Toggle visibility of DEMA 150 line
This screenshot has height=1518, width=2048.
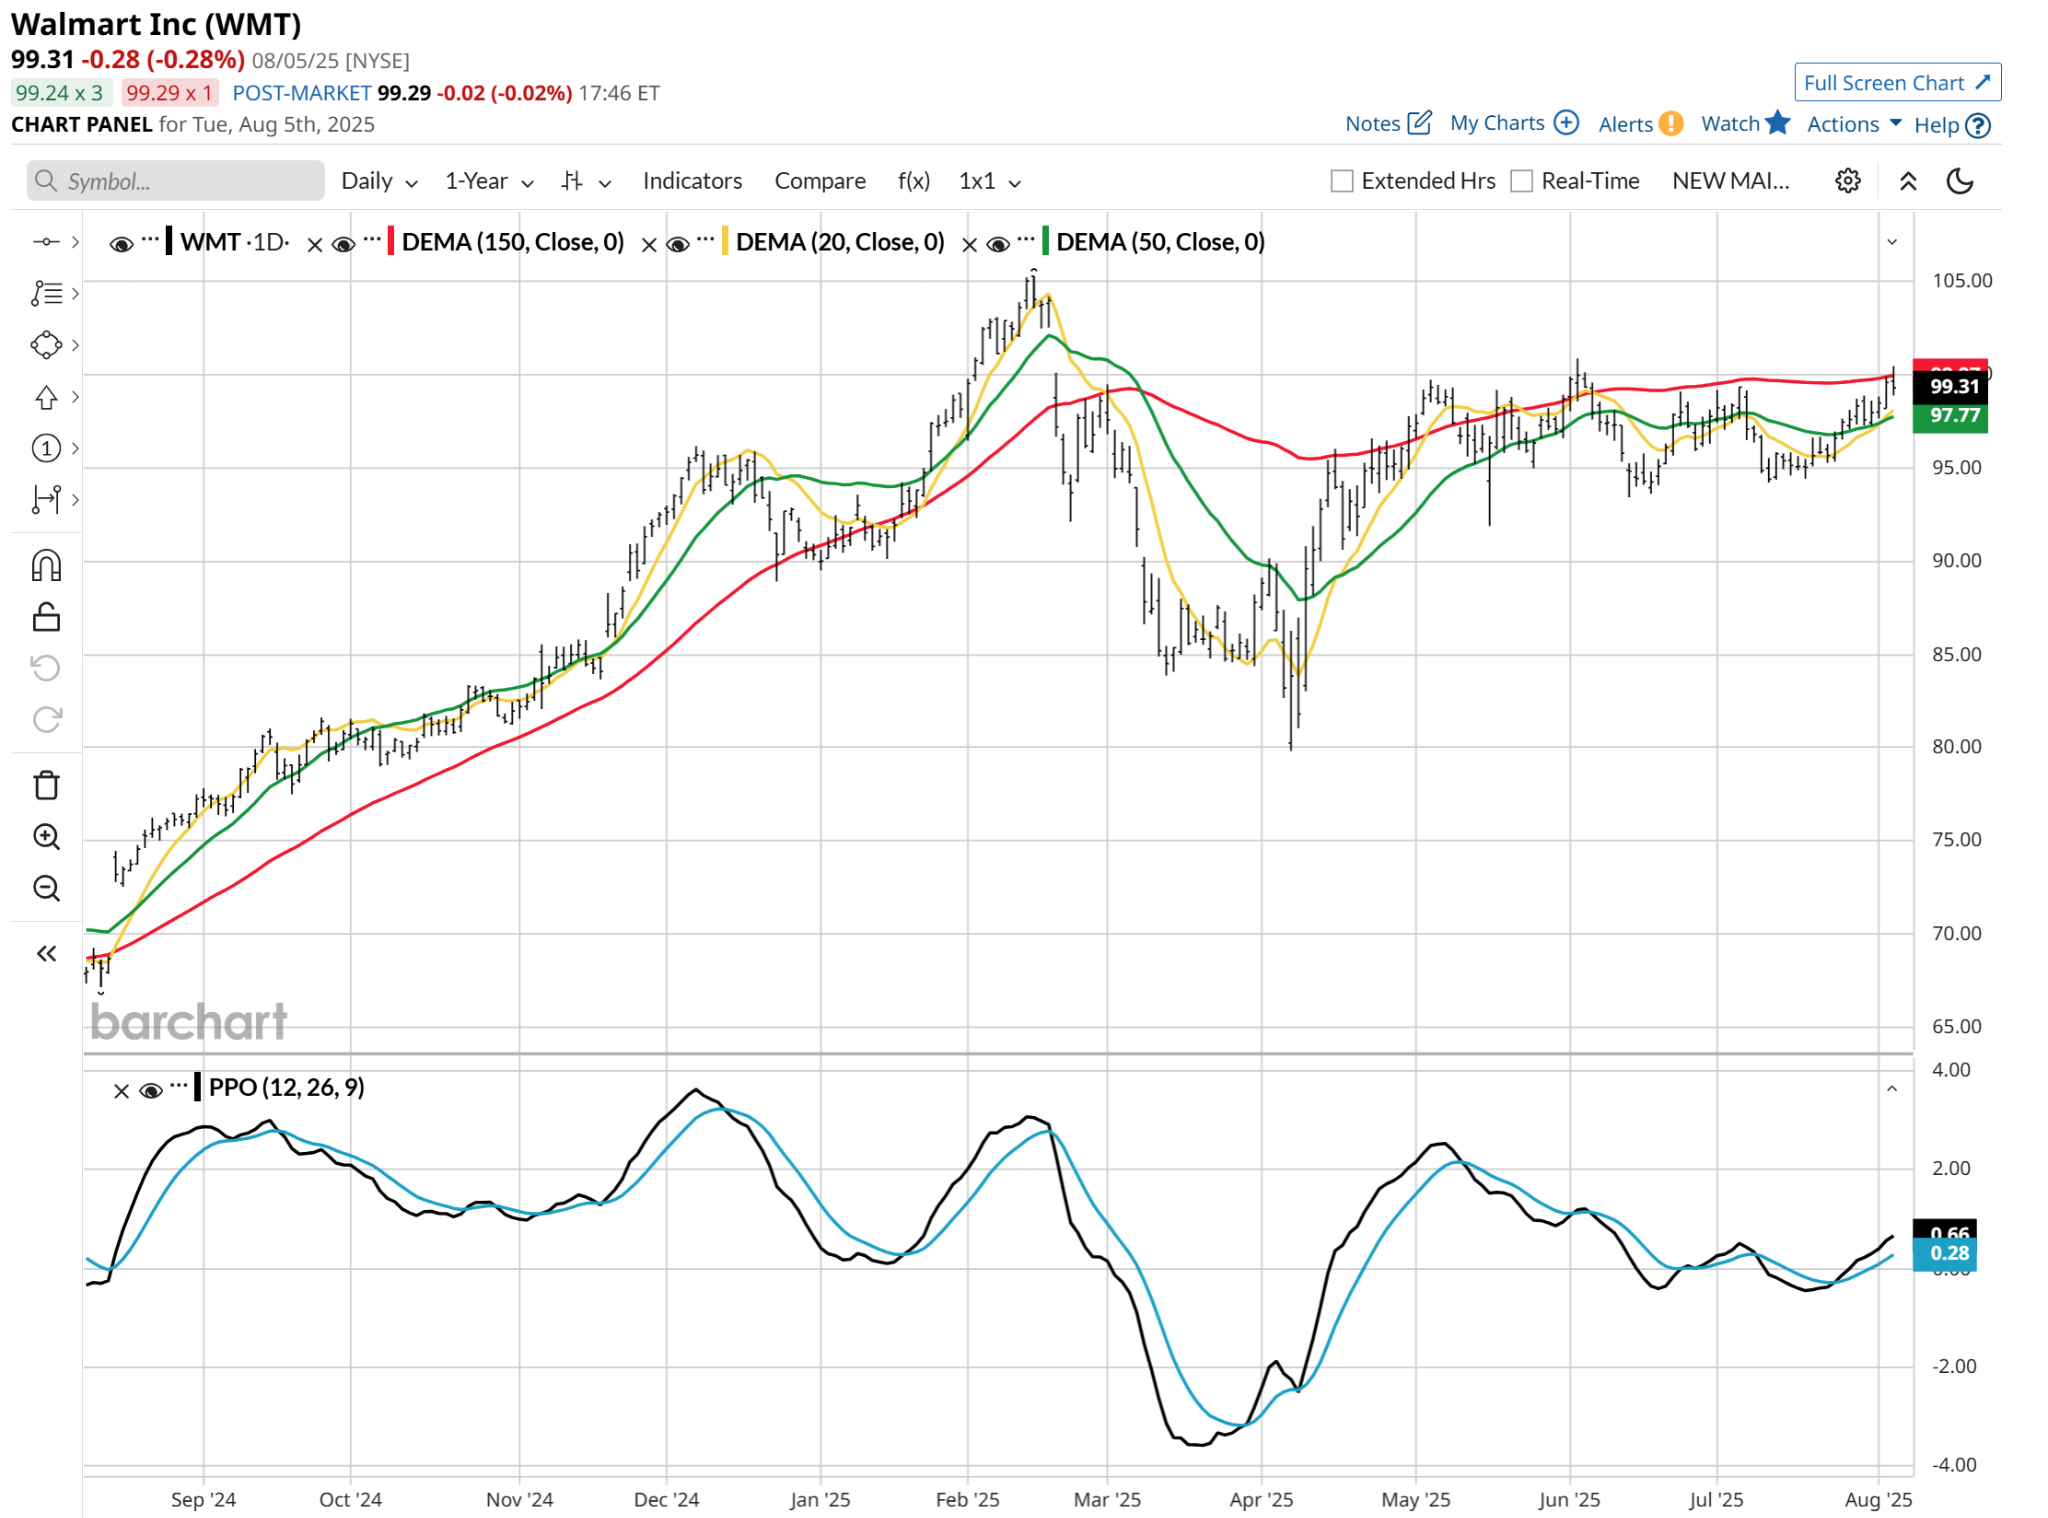[344, 245]
